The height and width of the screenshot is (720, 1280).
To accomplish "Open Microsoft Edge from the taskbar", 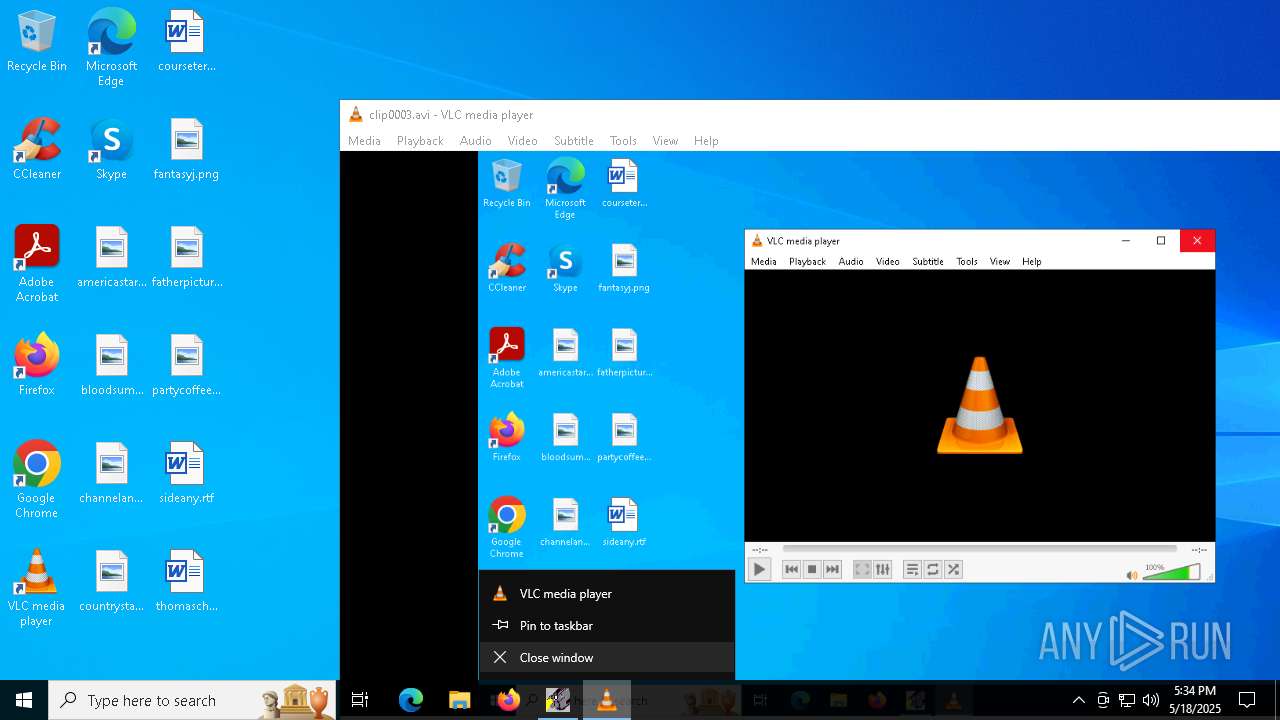I will 411,700.
